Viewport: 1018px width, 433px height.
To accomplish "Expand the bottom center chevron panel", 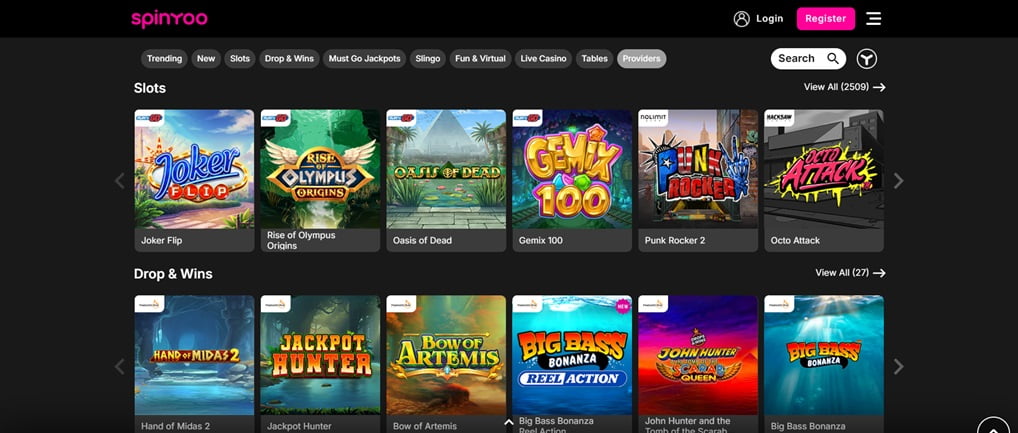I will click(509, 422).
